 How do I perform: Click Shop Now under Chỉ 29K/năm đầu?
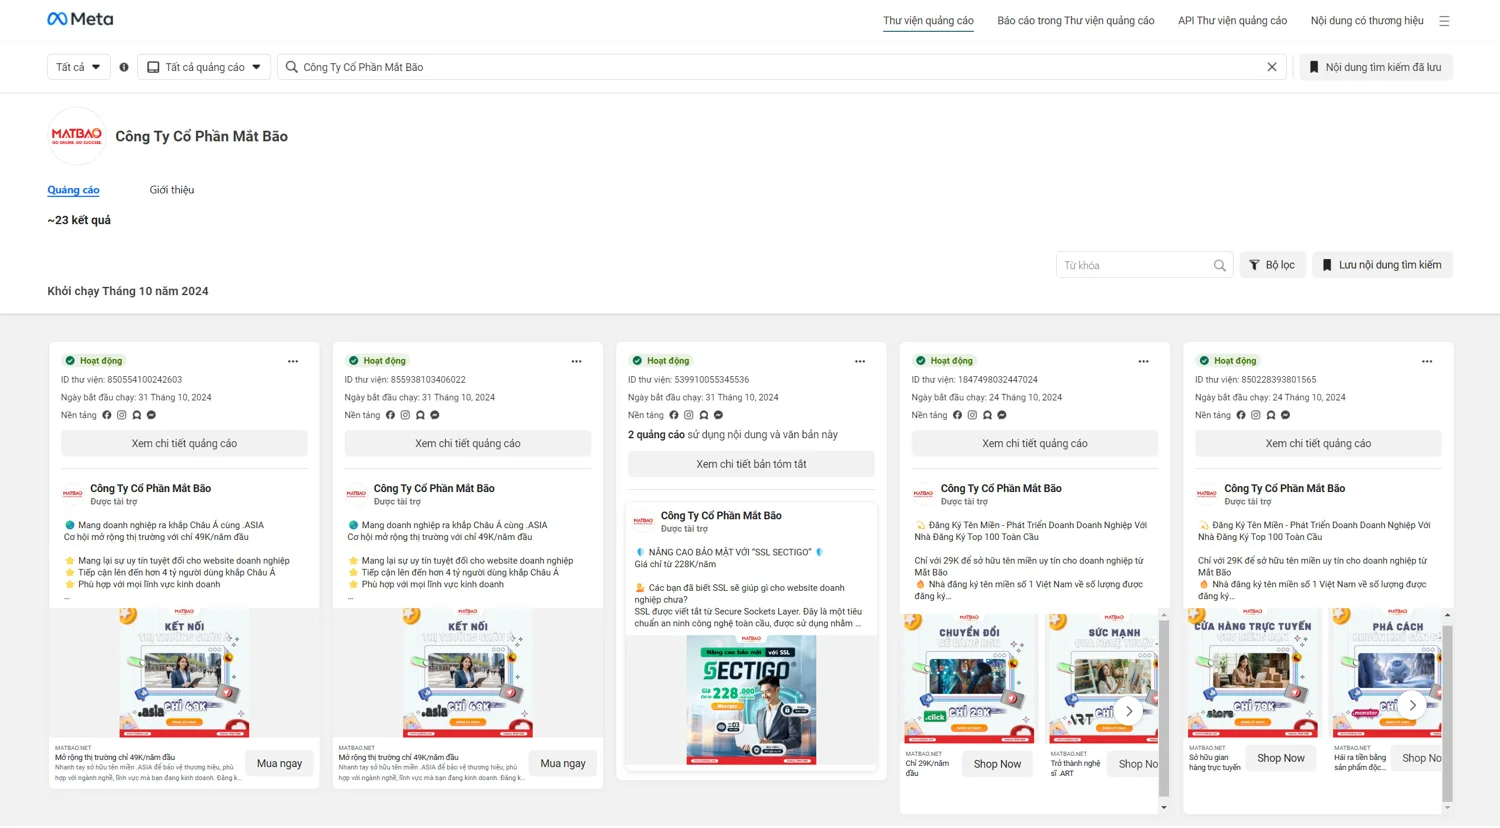click(x=997, y=764)
